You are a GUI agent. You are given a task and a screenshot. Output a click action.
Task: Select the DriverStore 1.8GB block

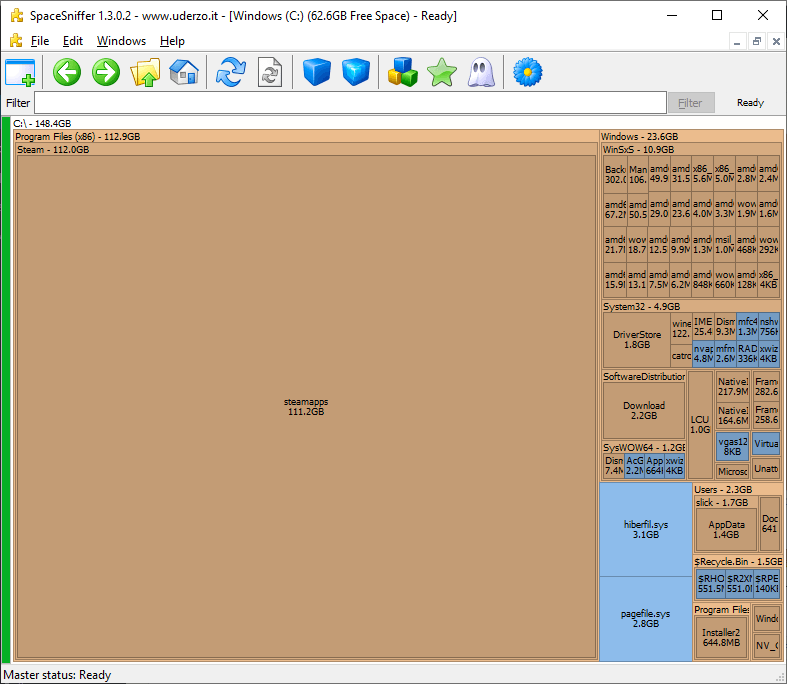coord(636,340)
